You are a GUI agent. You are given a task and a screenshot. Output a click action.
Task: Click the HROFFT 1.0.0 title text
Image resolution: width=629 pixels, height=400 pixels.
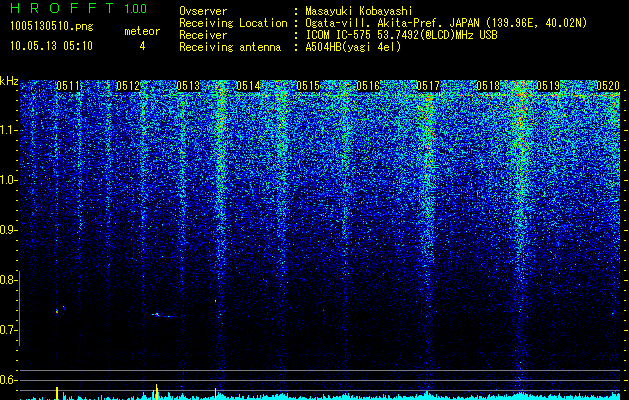78,8
